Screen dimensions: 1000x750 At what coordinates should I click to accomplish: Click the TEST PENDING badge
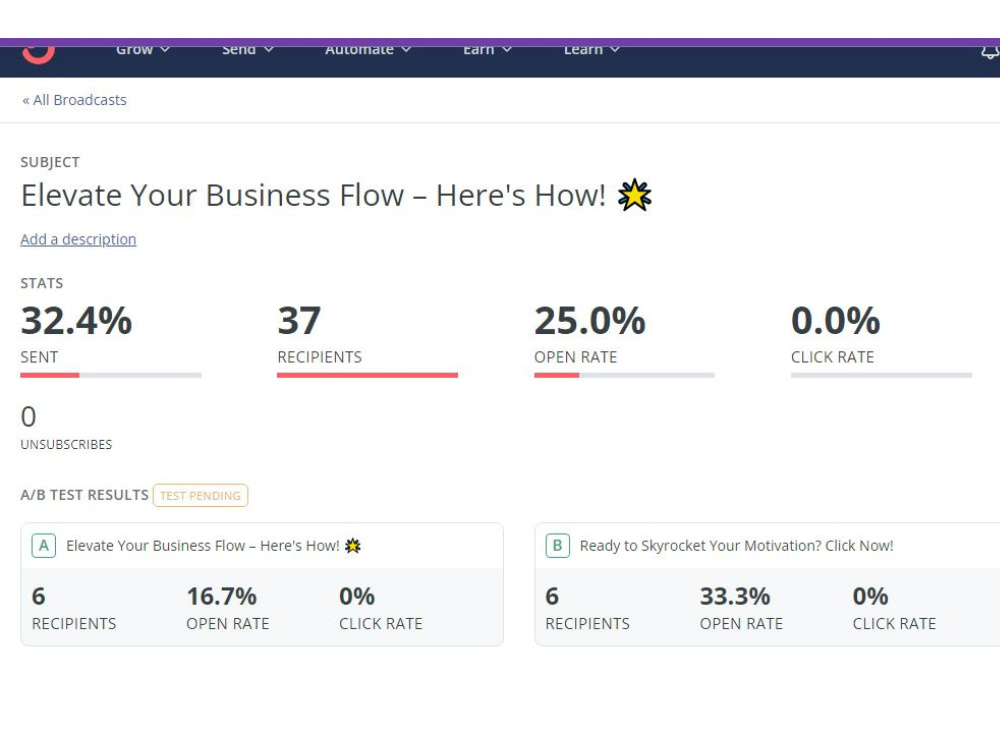[x=200, y=496]
